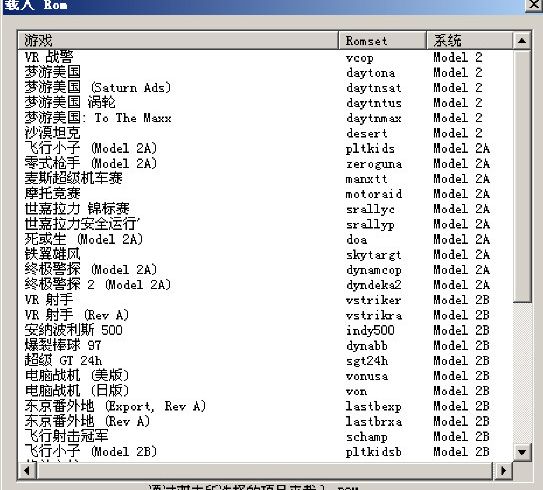Click the horizontal scroll right arrow

point(503,470)
